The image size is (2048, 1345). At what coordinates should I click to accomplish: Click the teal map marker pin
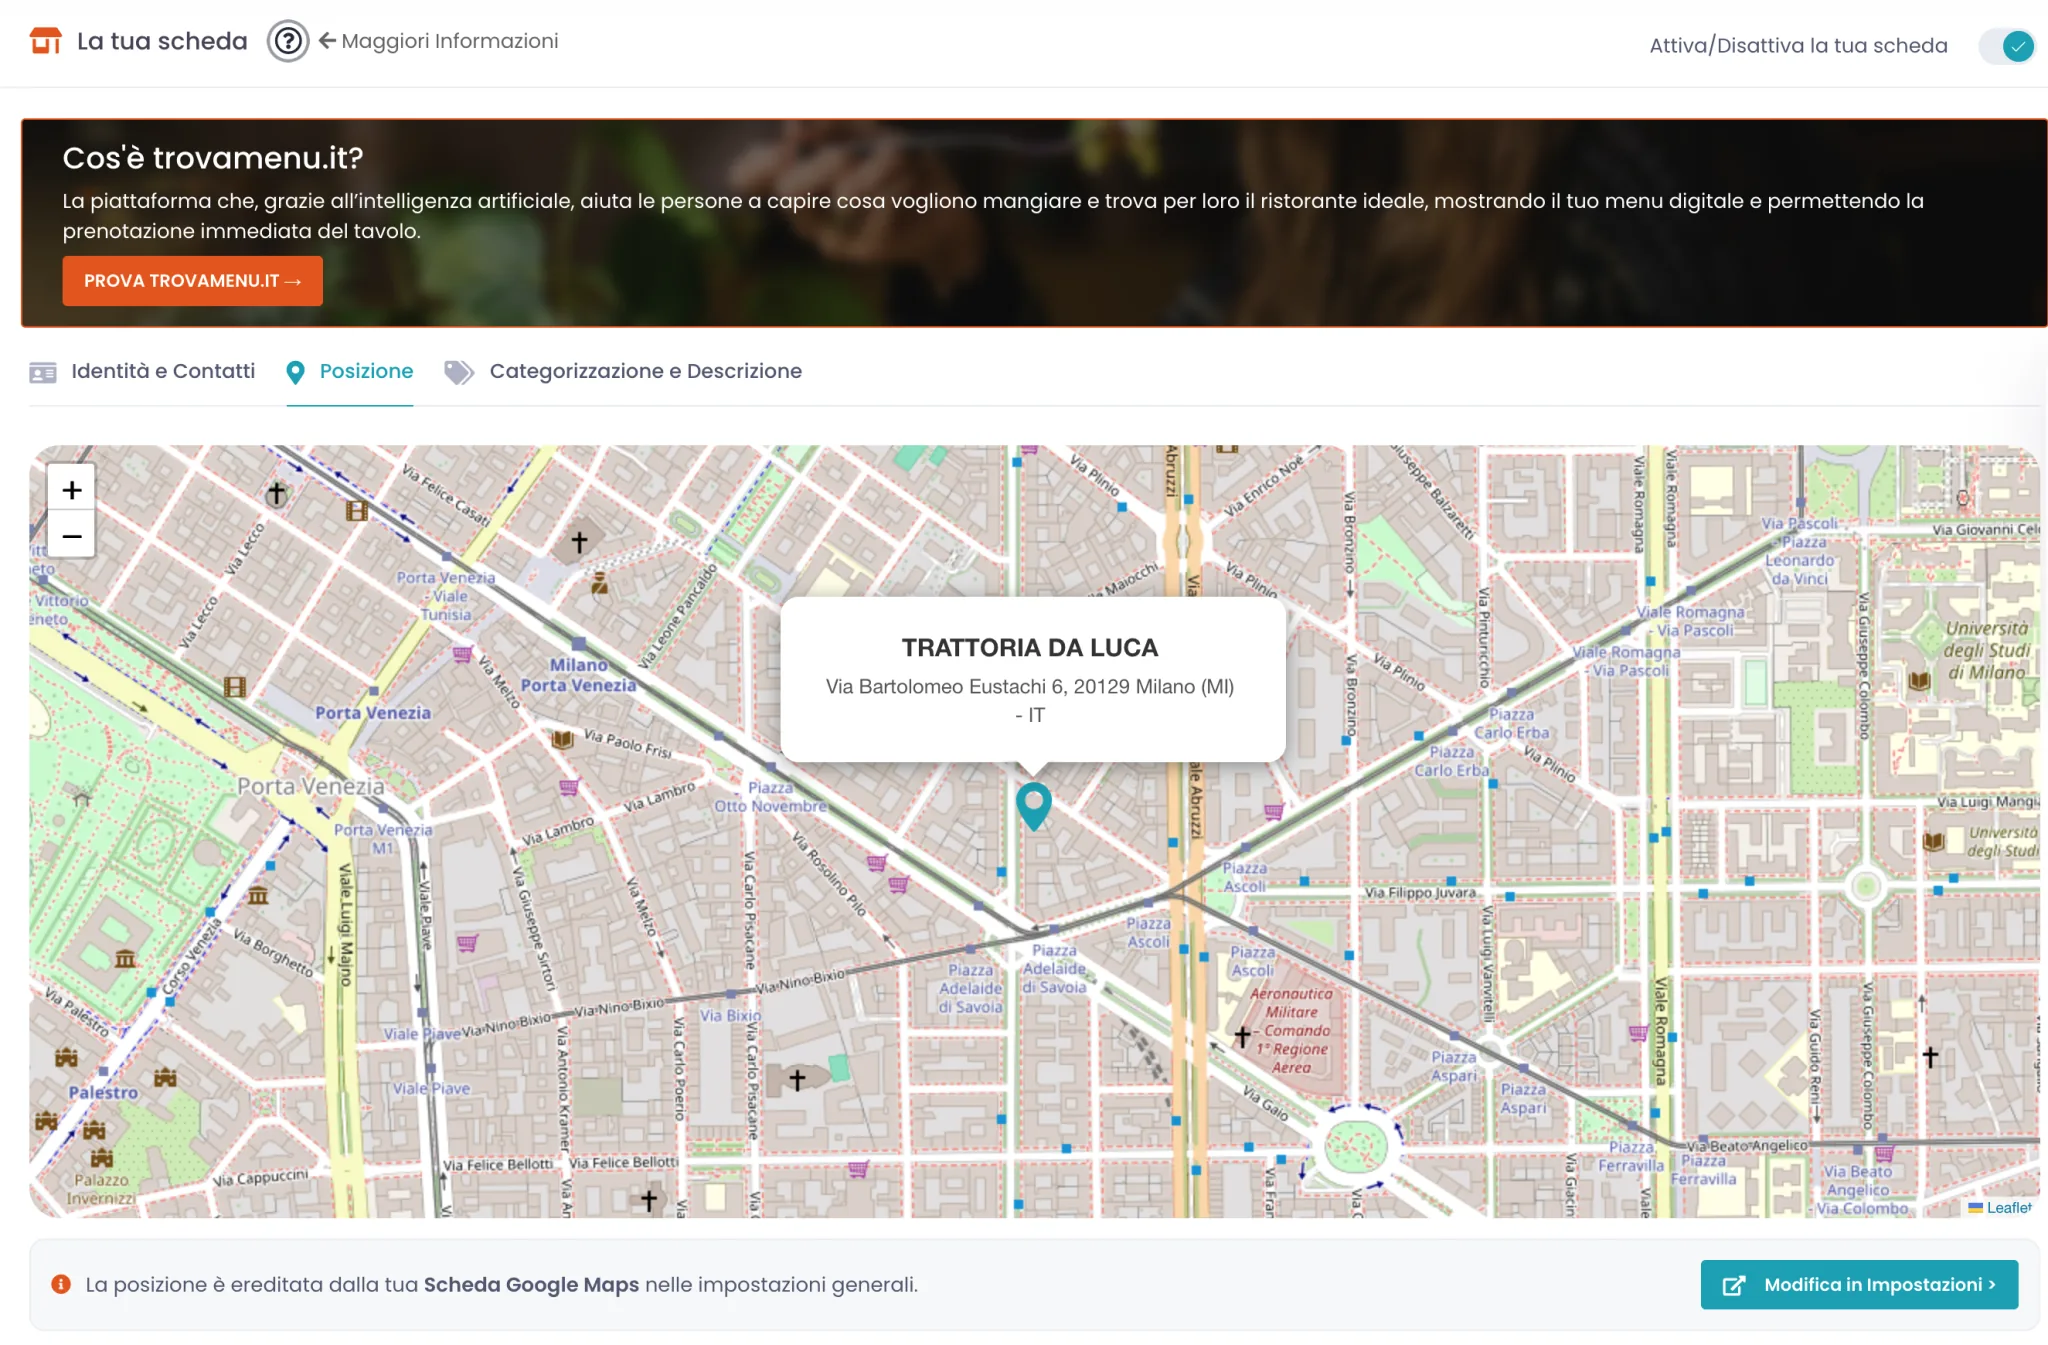[x=1034, y=805]
